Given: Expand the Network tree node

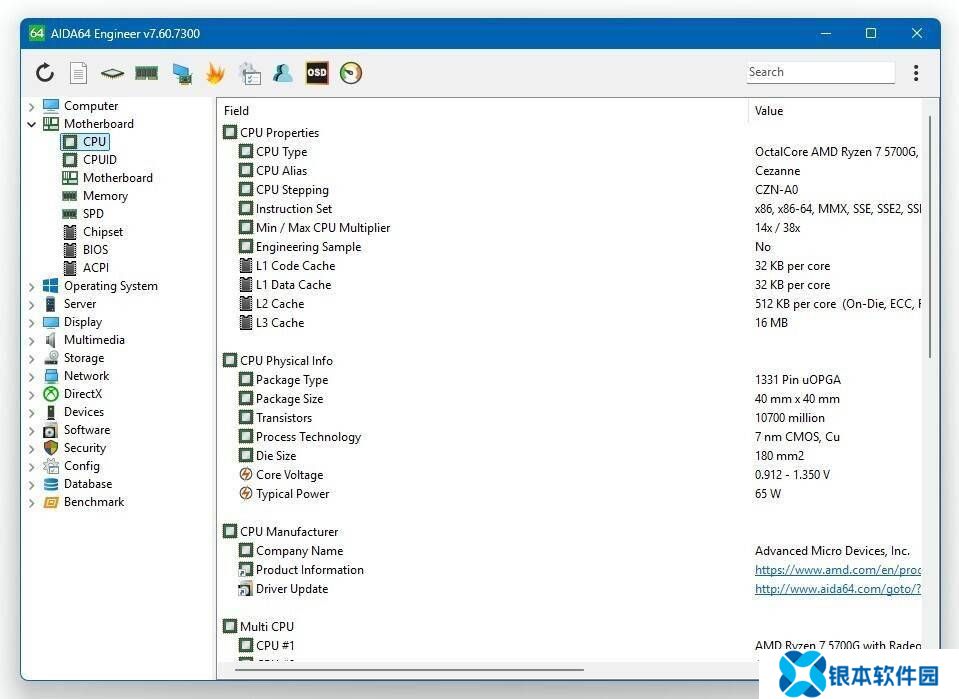Looking at the screenshot, I should tap(31, 376).
